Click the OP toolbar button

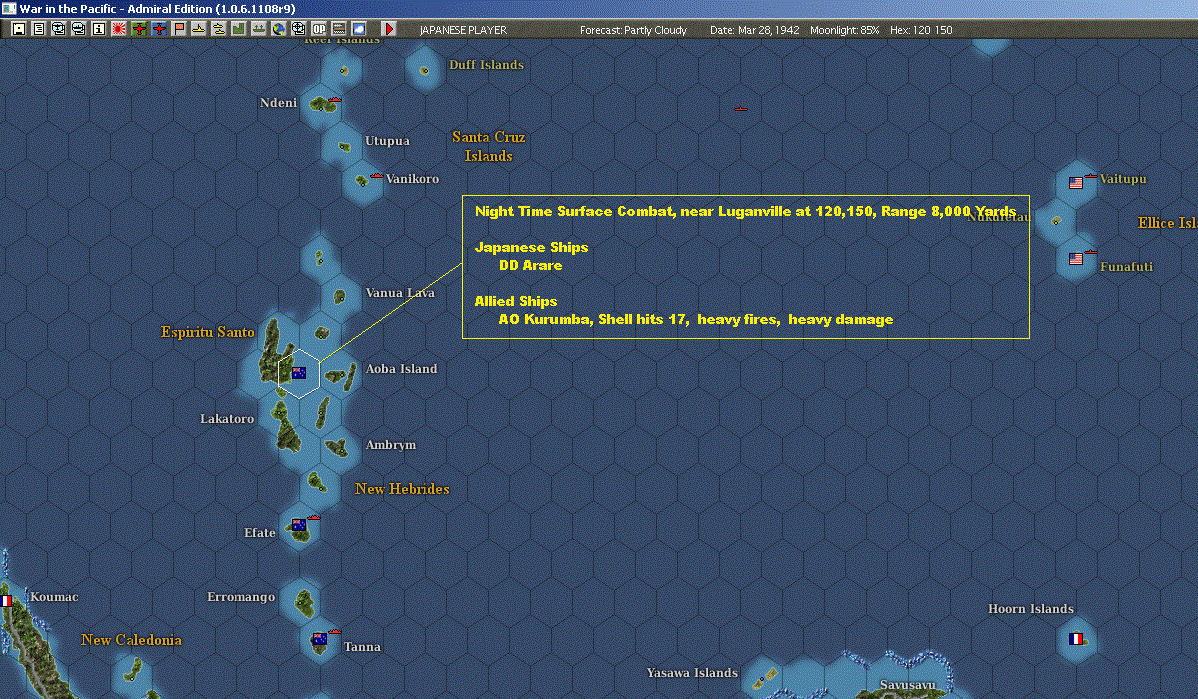(x=319, y=29)
